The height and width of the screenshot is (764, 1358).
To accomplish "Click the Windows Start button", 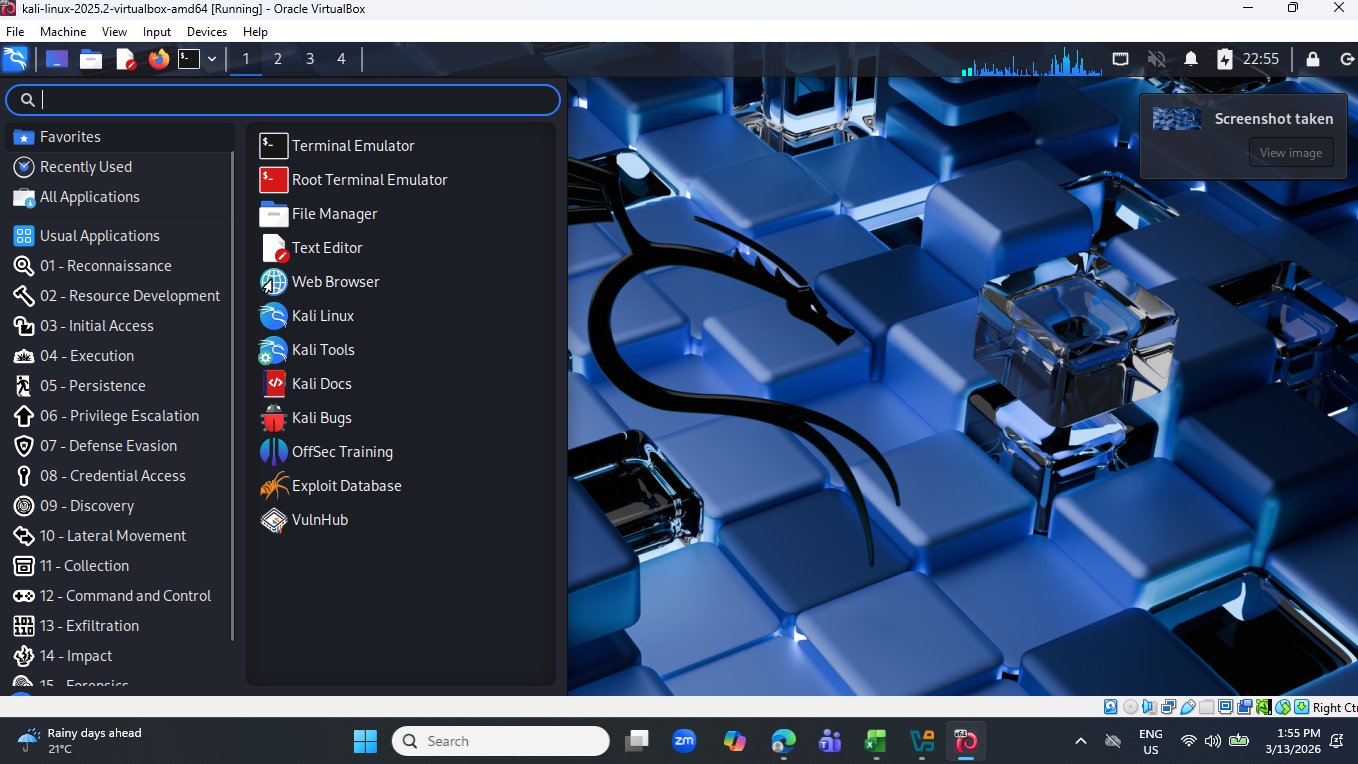I will click(x=365, y=741).
